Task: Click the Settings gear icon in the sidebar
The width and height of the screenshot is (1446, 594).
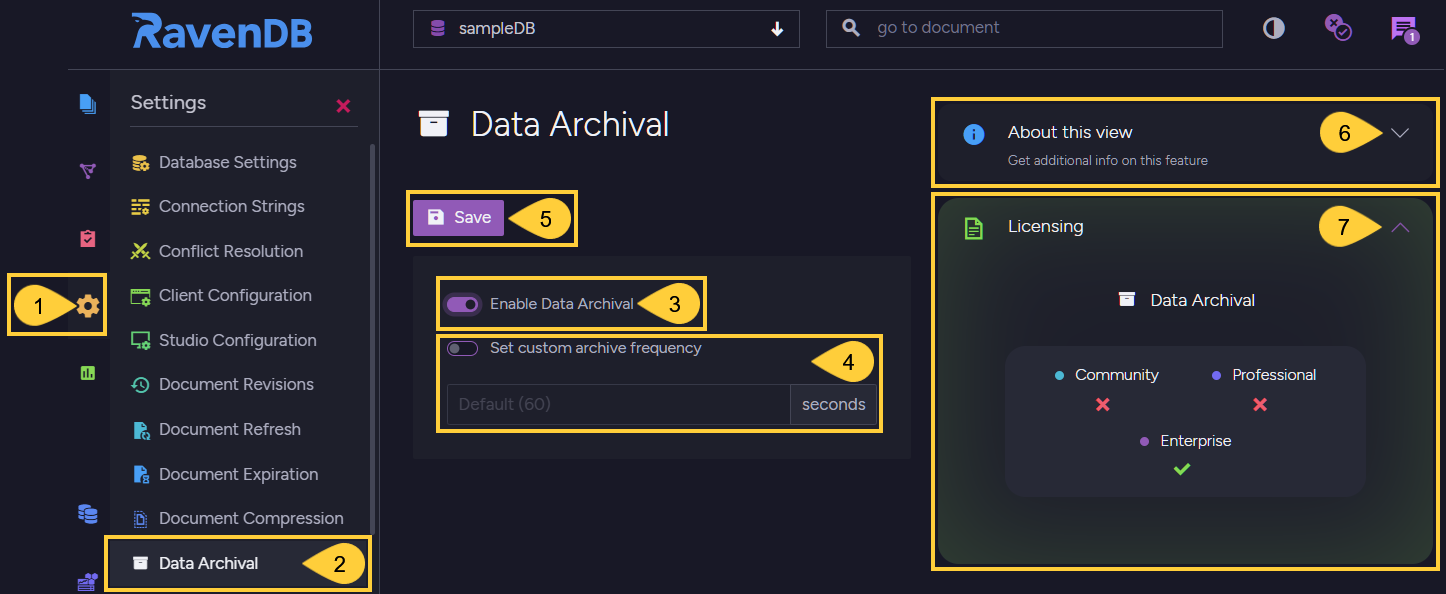Action: (x=88, y=305)
